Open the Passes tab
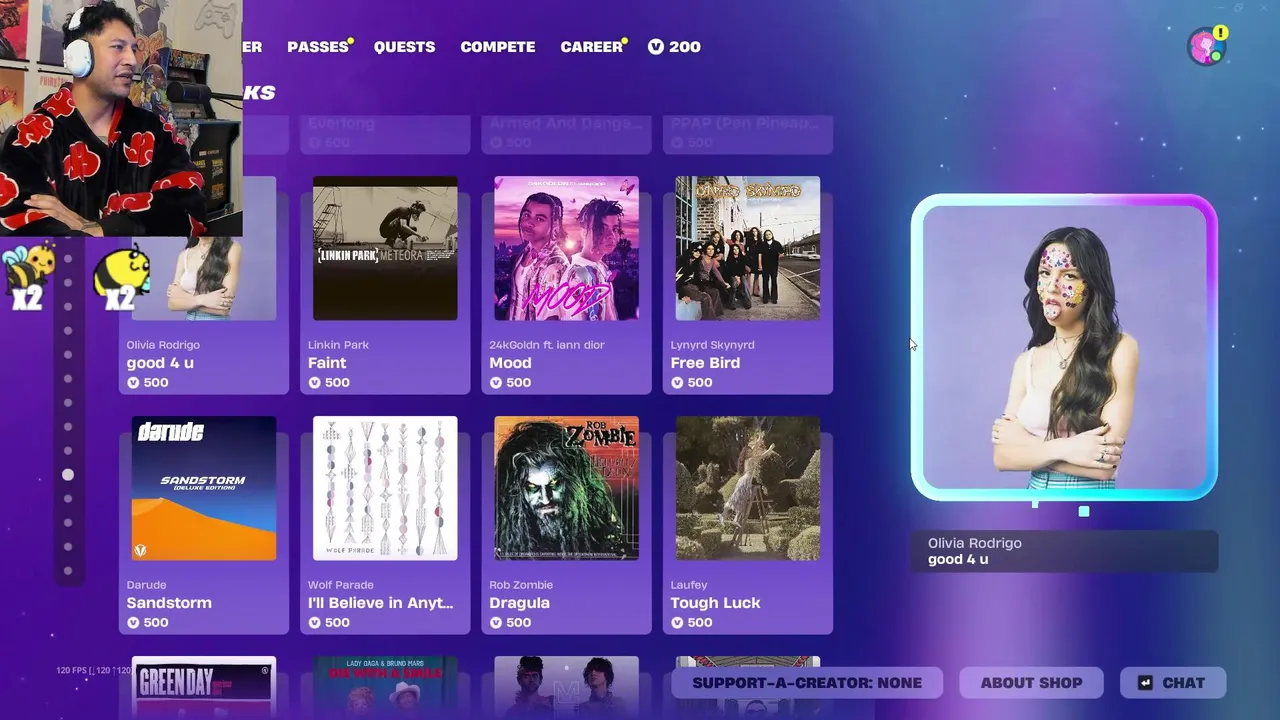 click(318, 47)
